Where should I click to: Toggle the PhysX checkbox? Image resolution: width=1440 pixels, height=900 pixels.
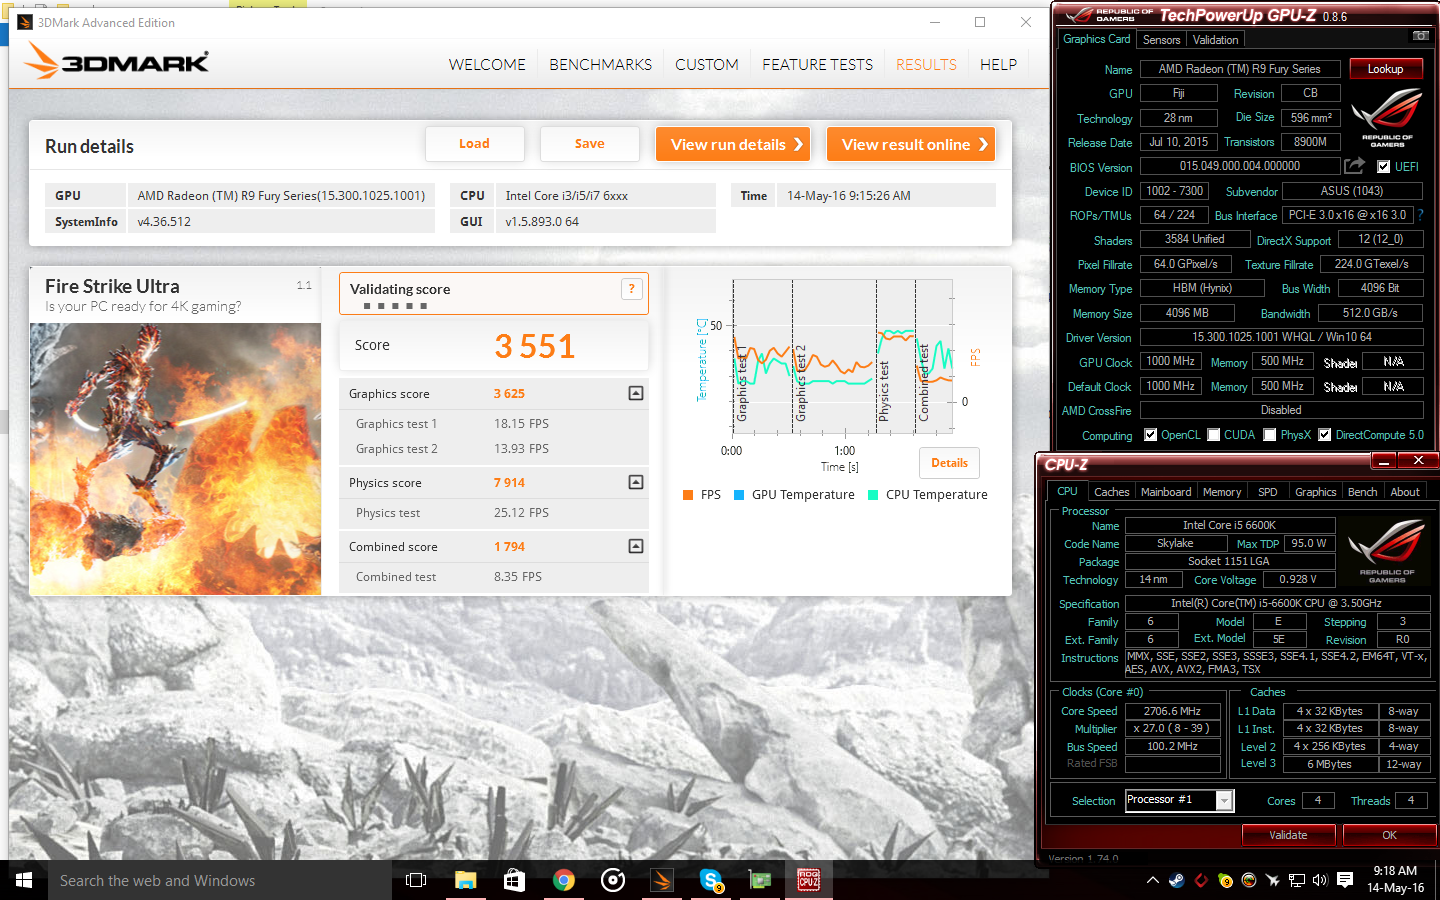pos(1270,435)
